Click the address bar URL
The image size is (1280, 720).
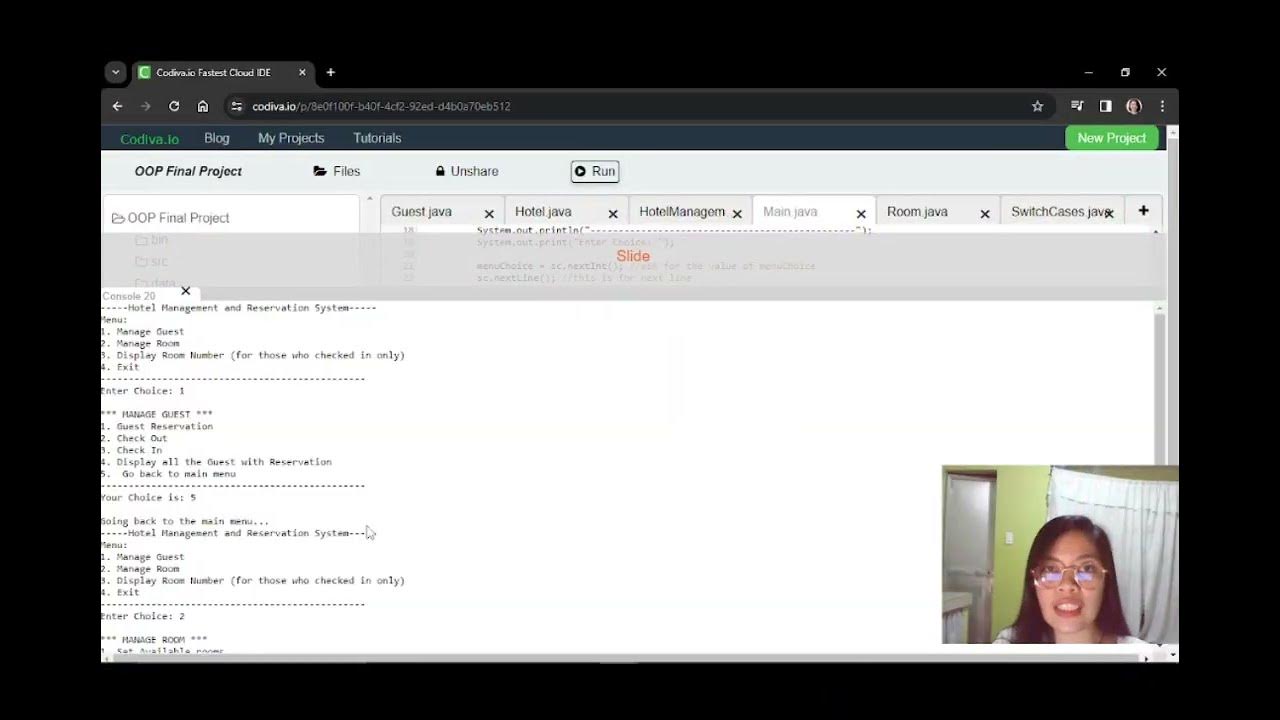coord(381,106)
